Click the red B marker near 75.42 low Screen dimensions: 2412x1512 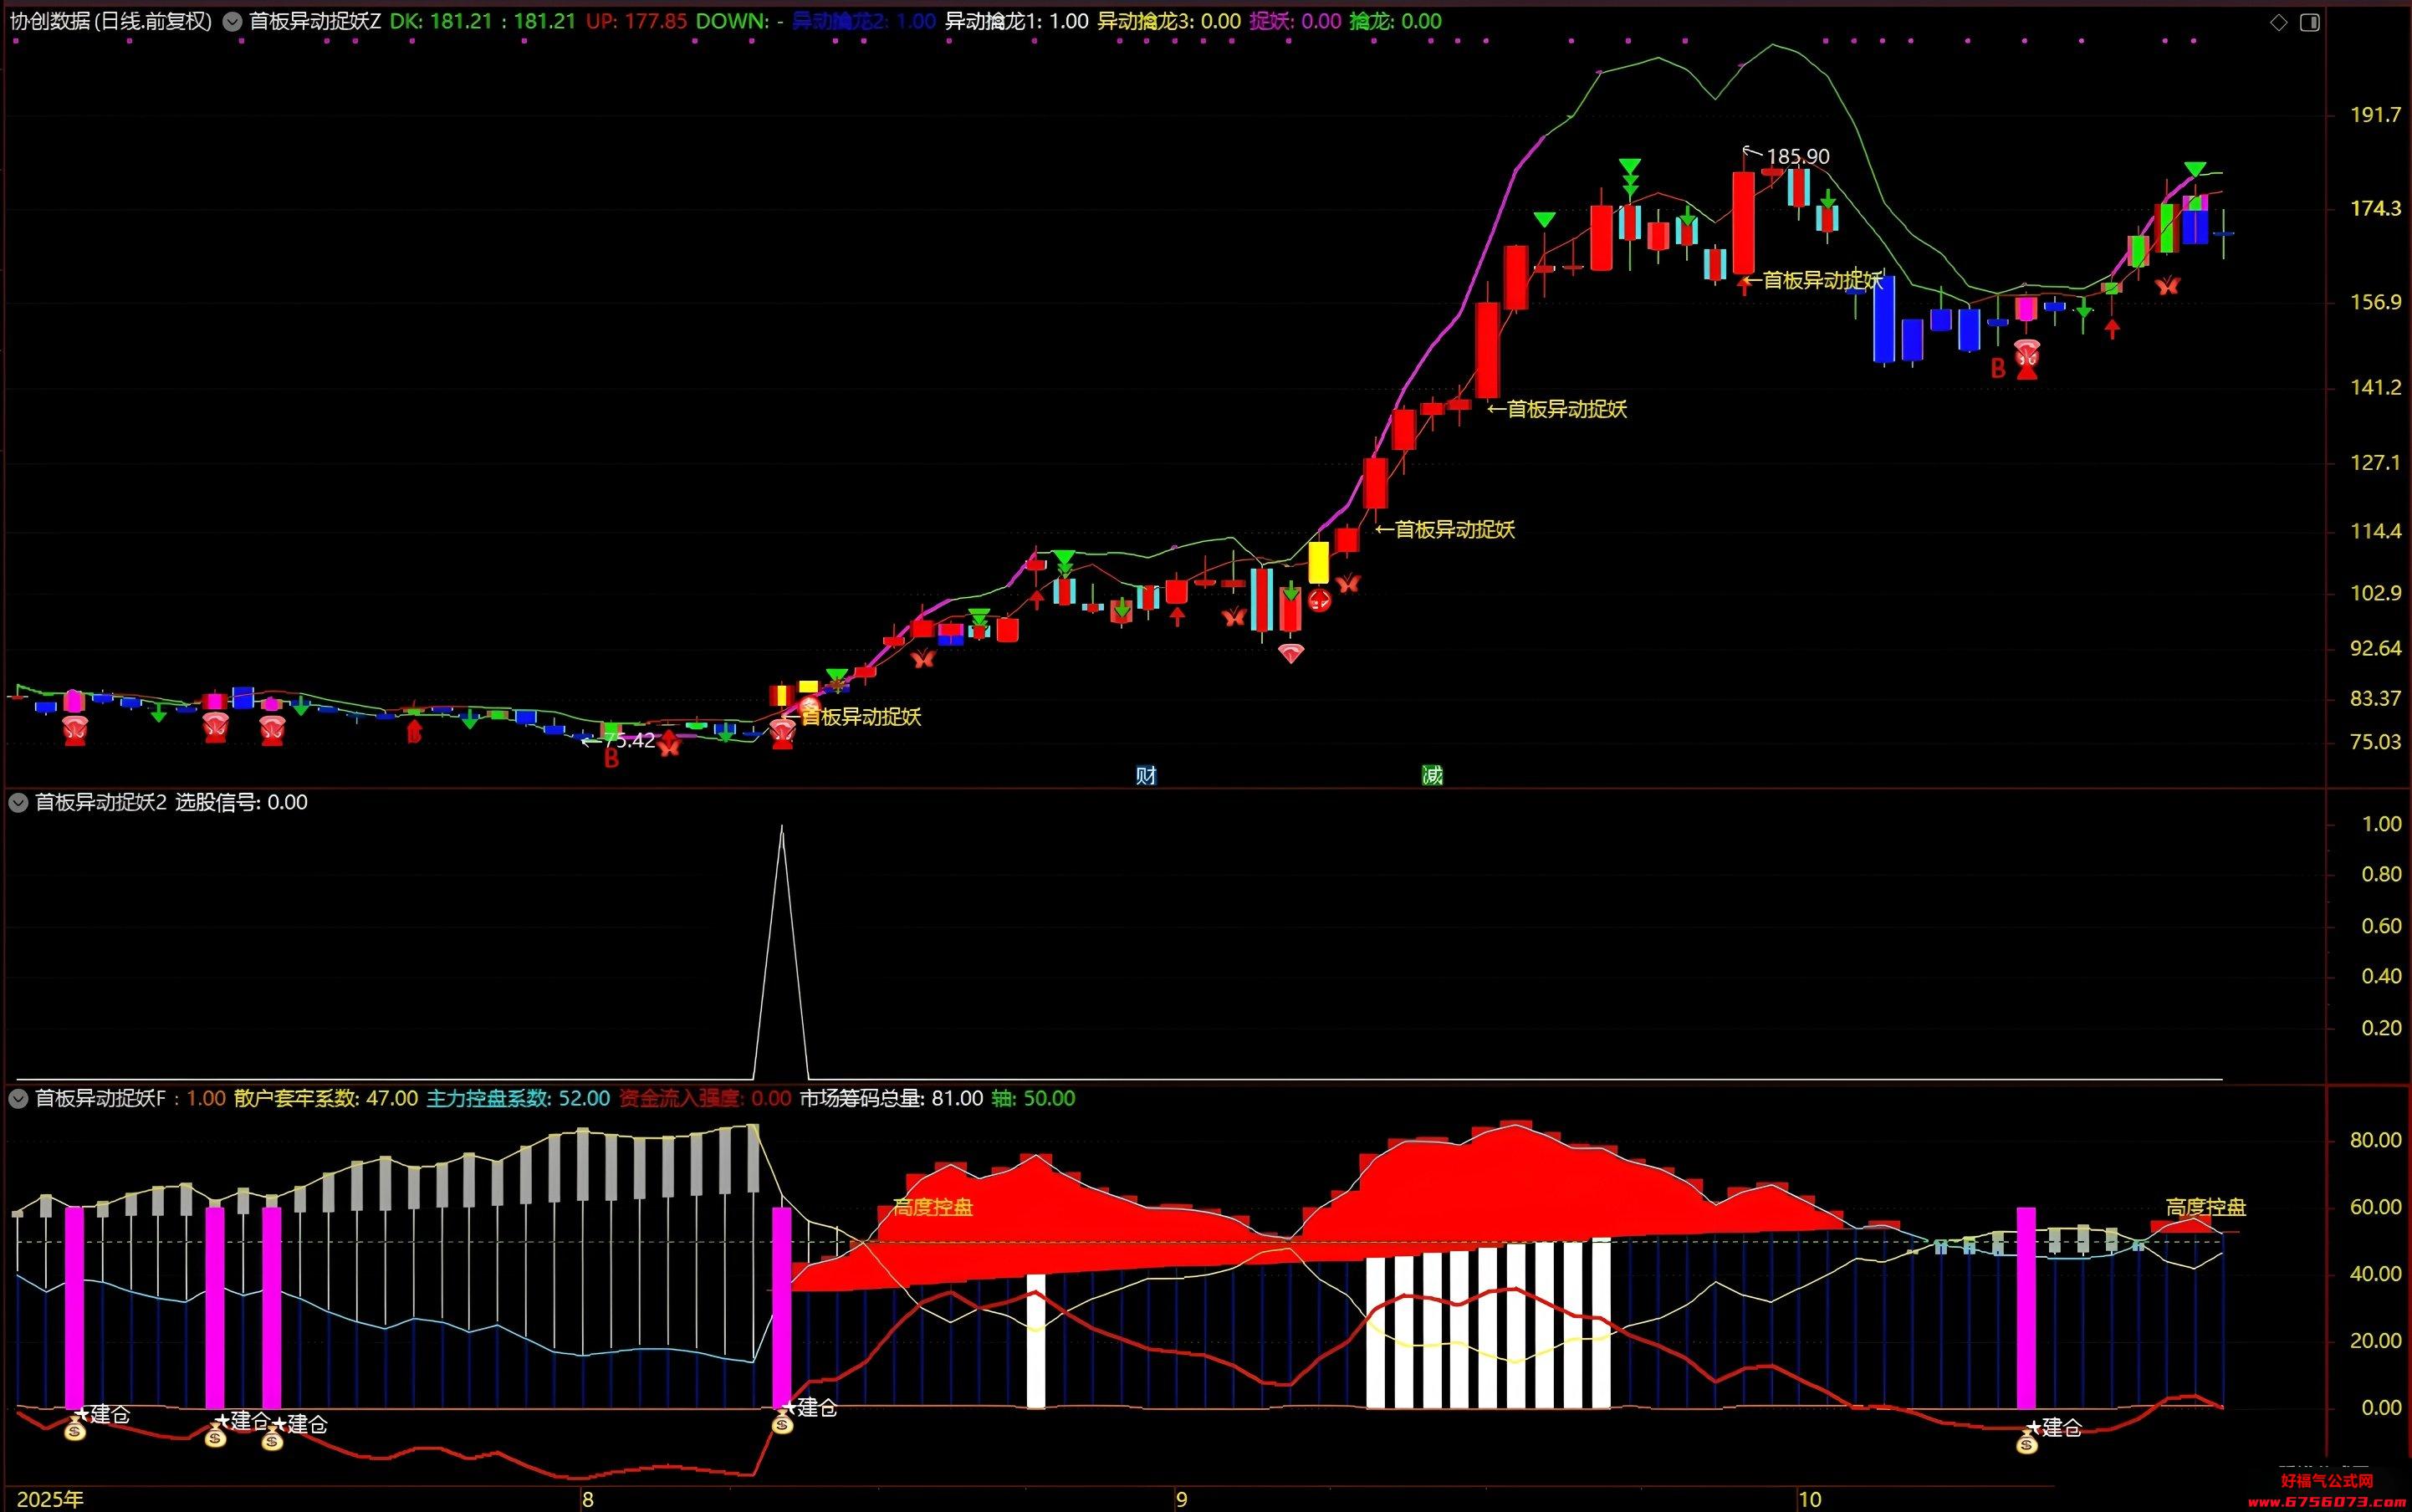(611, 759)
